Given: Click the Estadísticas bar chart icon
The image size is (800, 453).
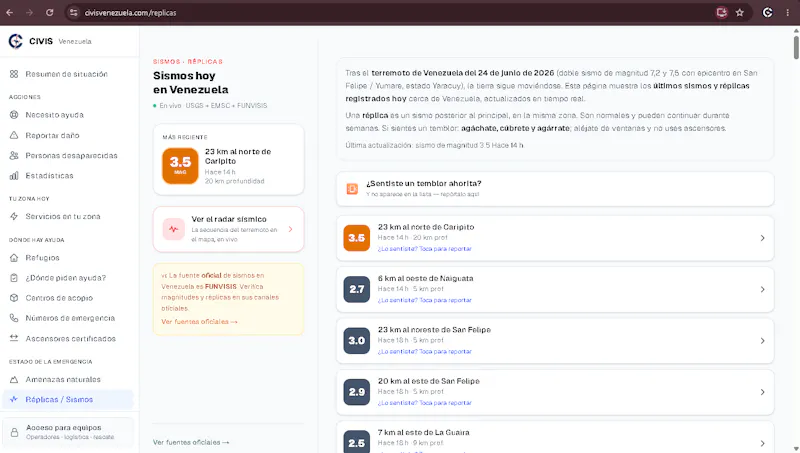Looking at the screenshot, I should [14, 176].
